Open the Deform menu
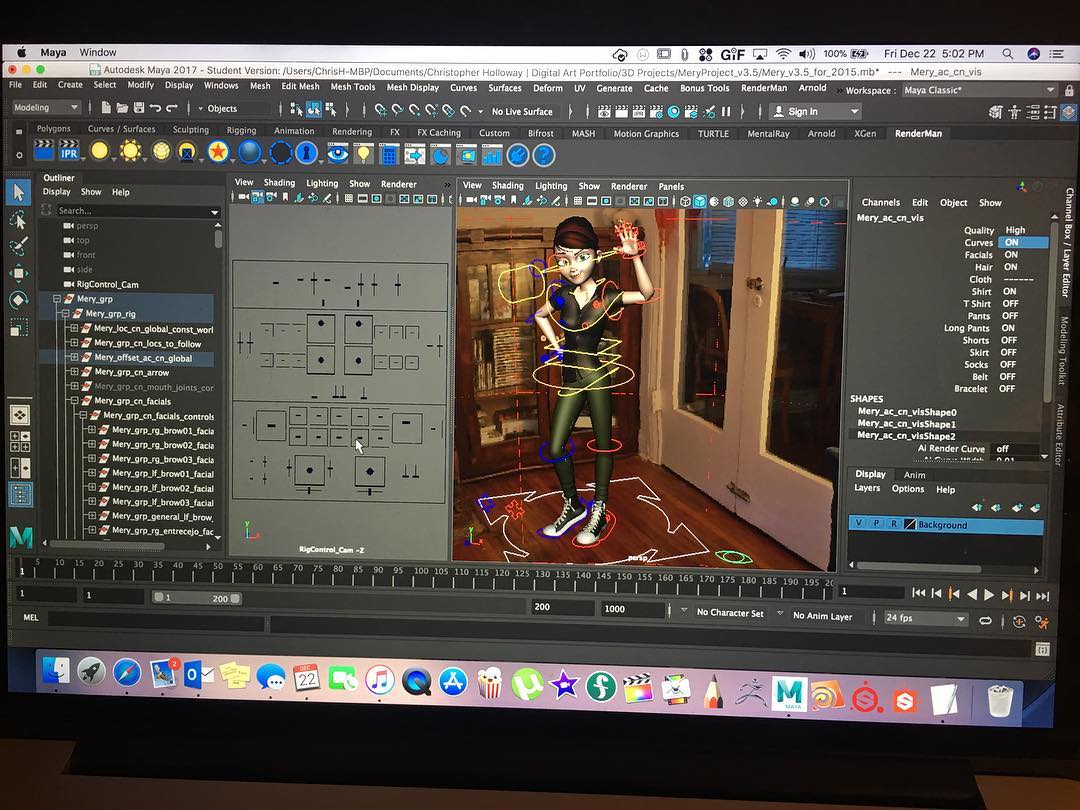The image size is (1080, 810). point(548,88)
